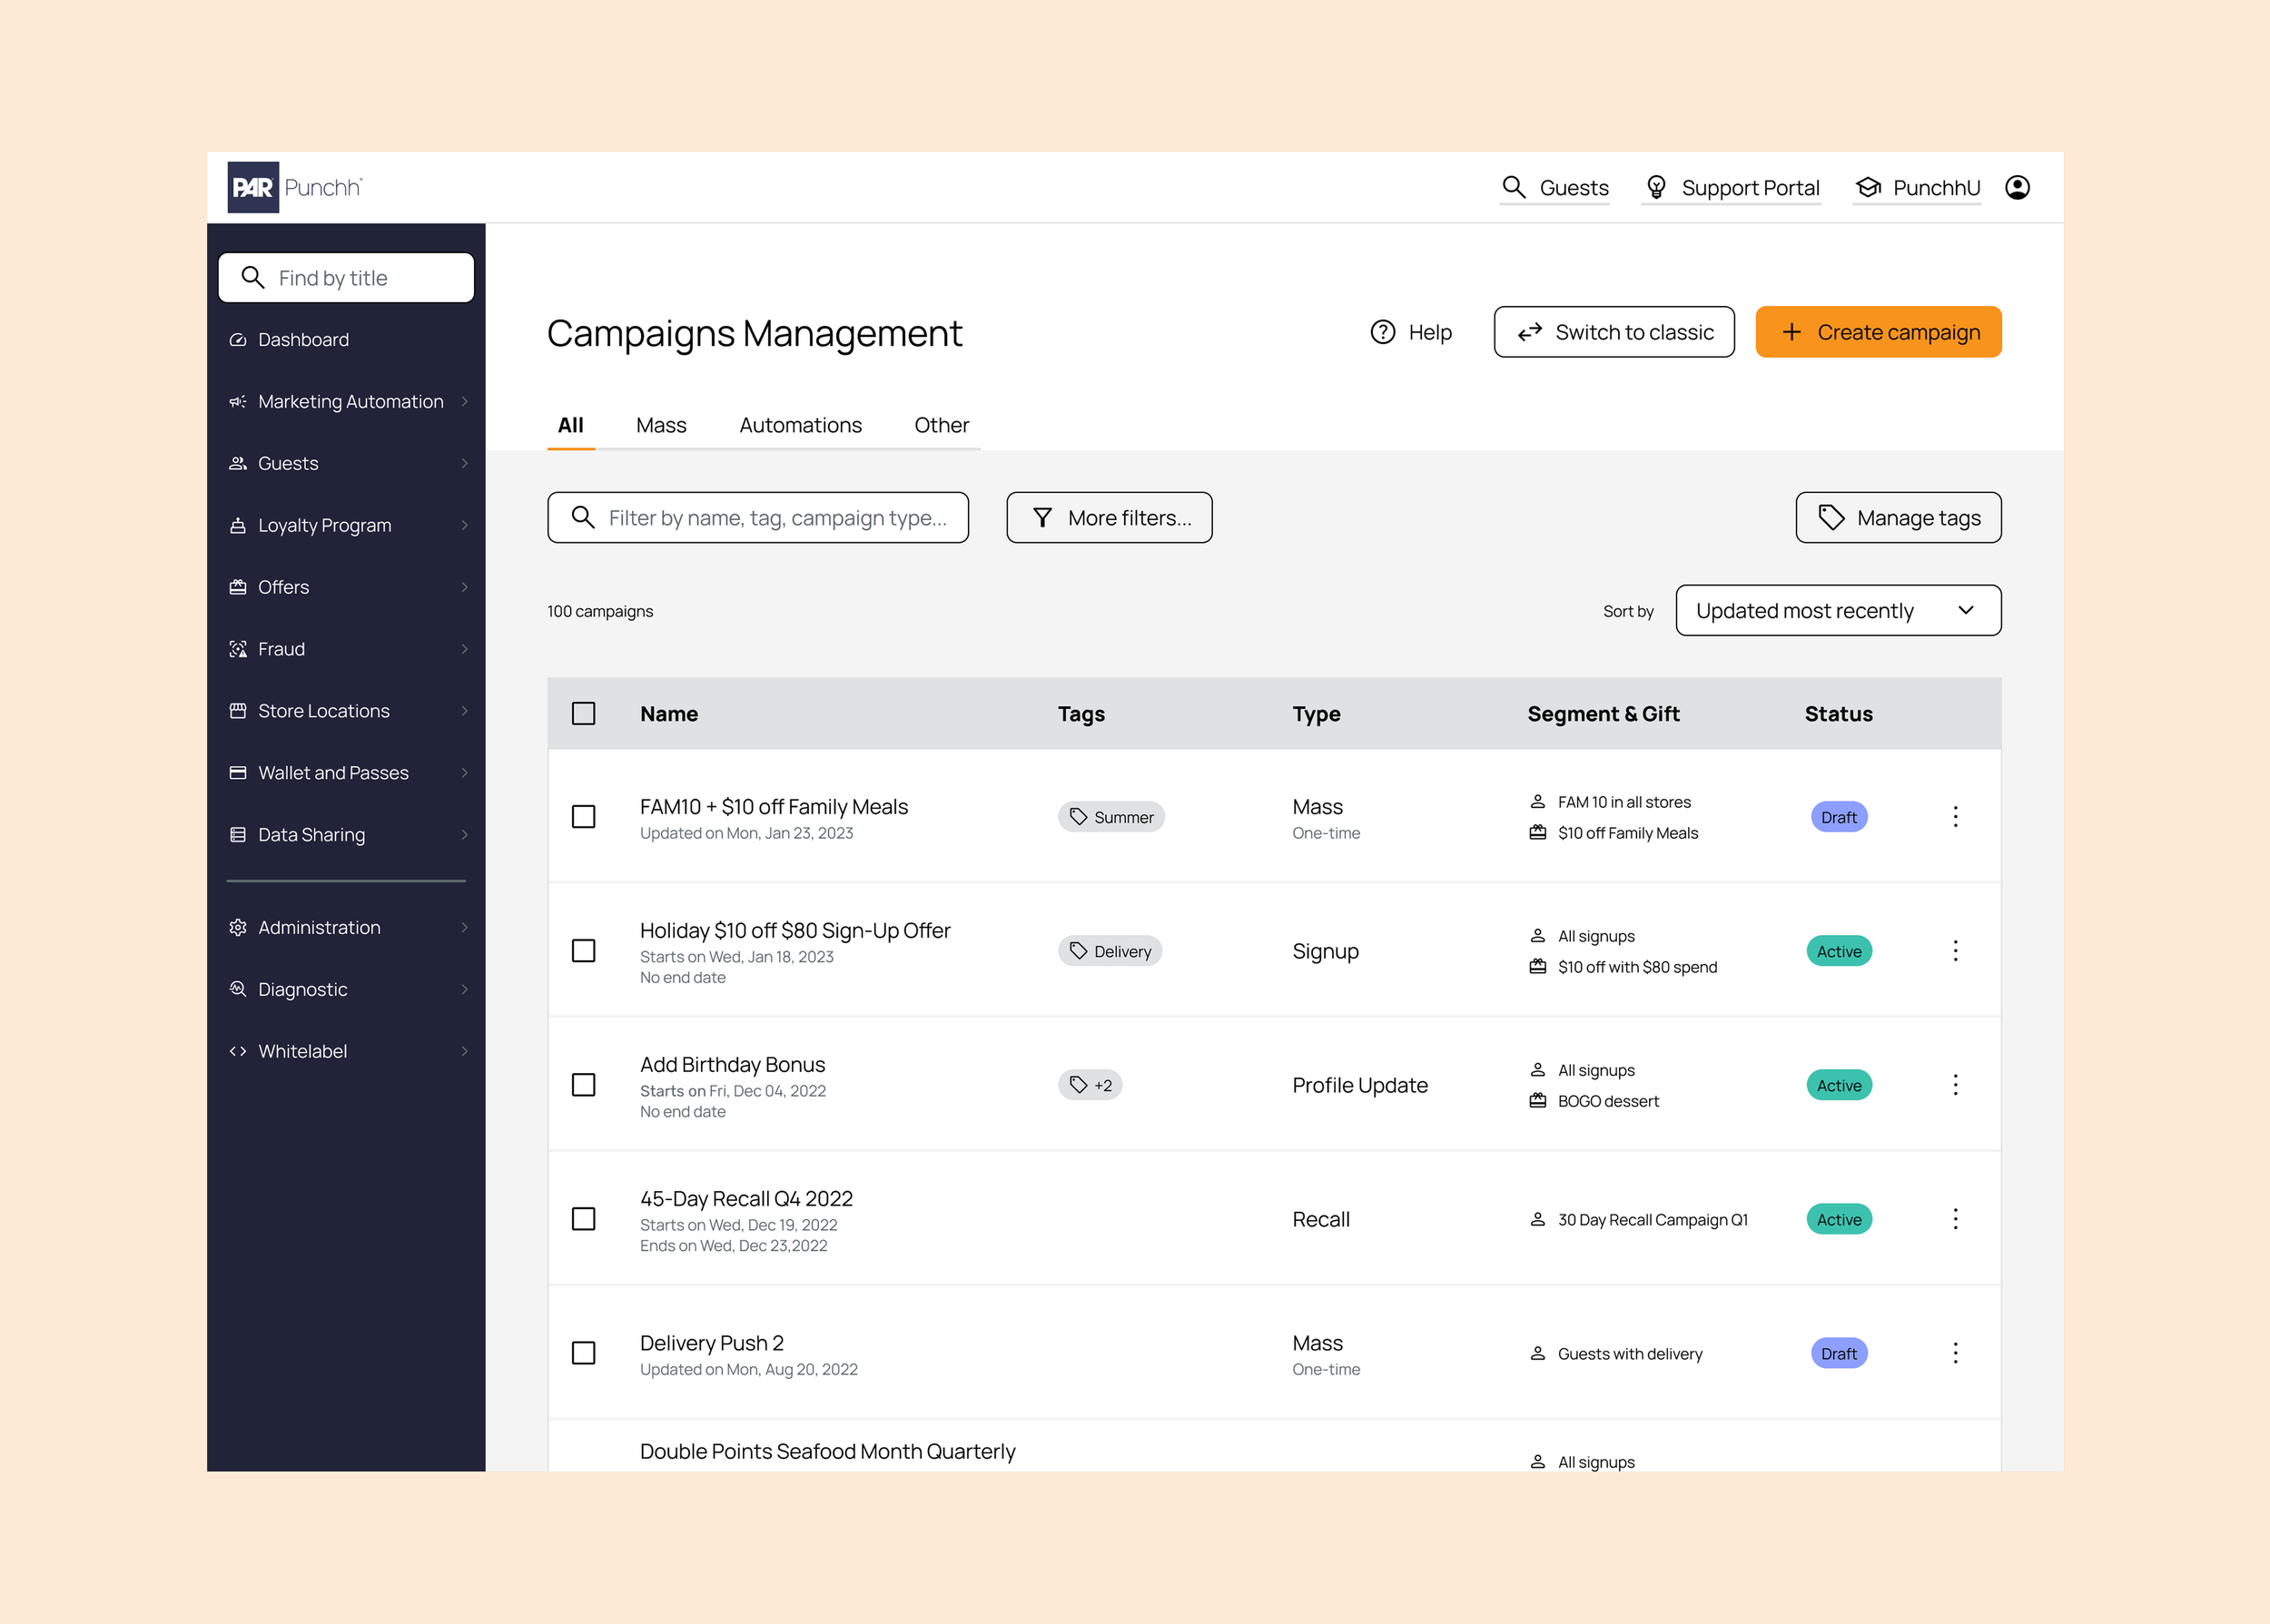Select the Delivery Push 2 row checkbox

(x=583, y=1352)
